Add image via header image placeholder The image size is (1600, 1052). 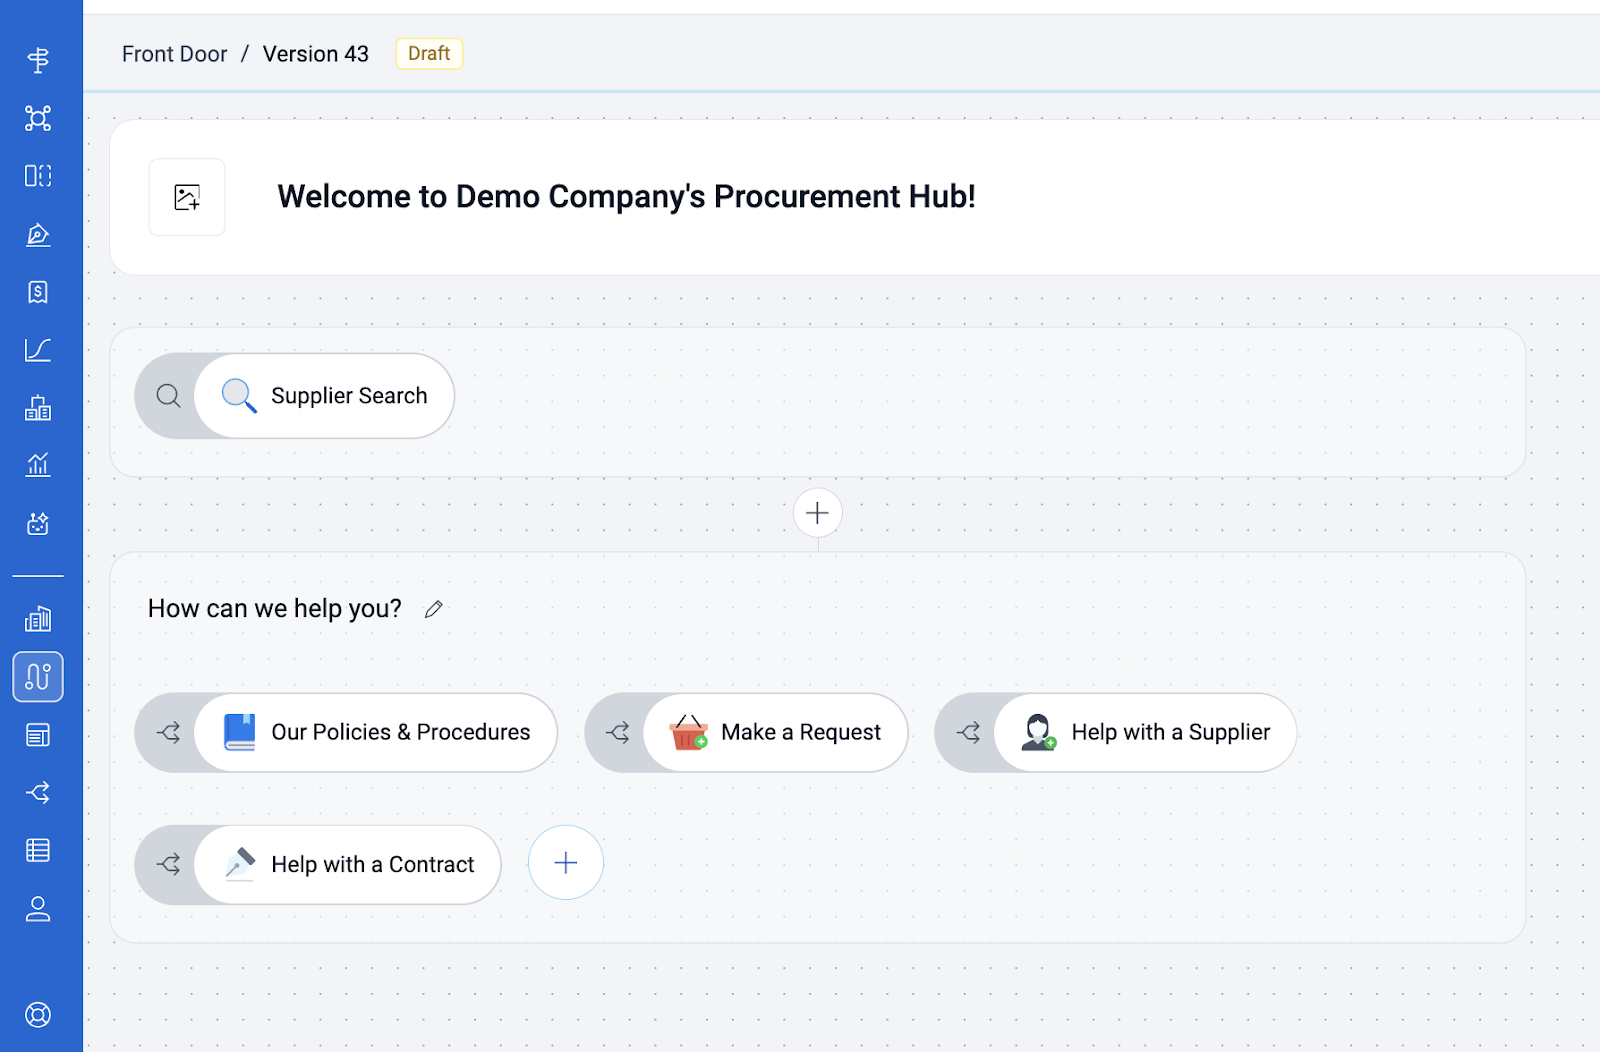[x=187, y=197]
